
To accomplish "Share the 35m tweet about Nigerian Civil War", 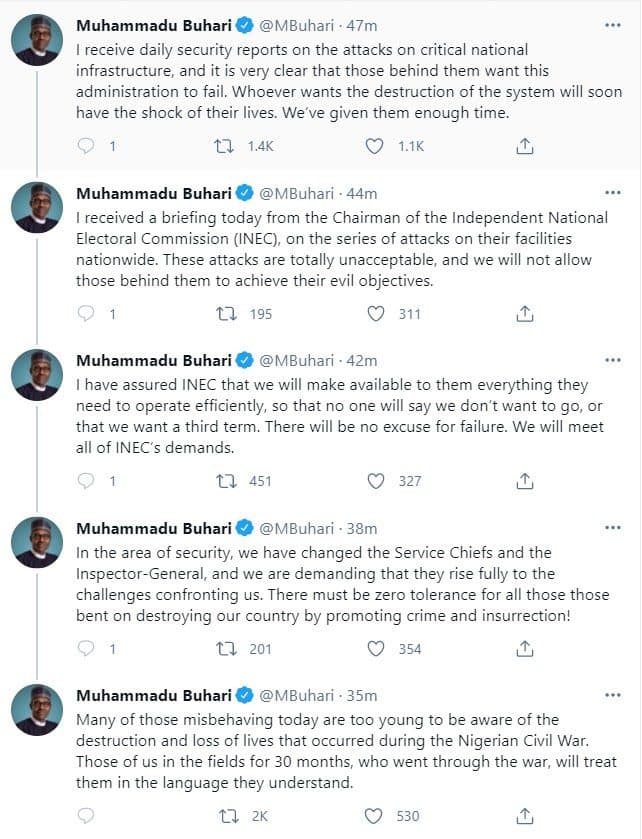I will pos(525,816).
